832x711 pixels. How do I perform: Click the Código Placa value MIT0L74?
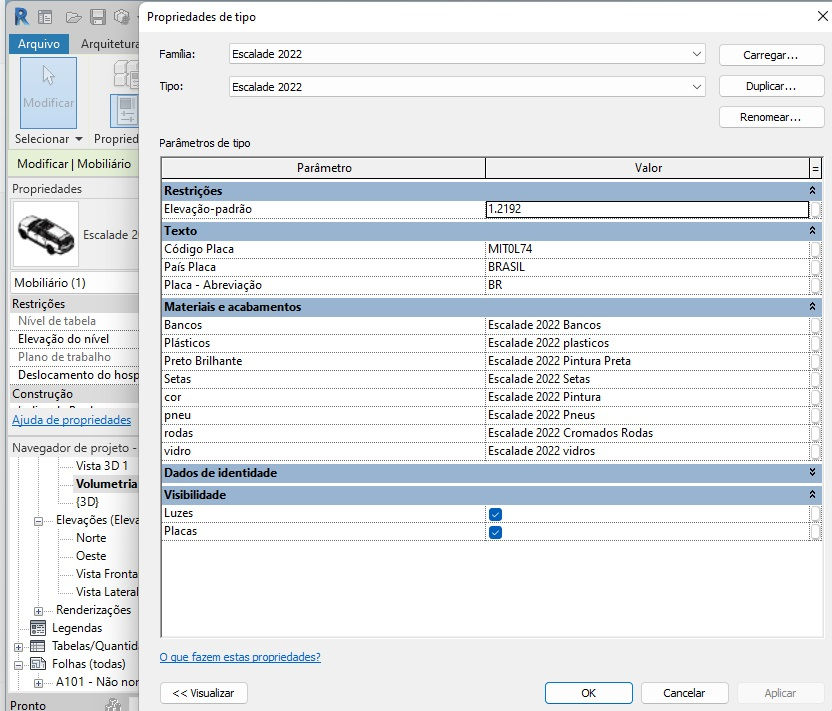(x=647, y=249)
